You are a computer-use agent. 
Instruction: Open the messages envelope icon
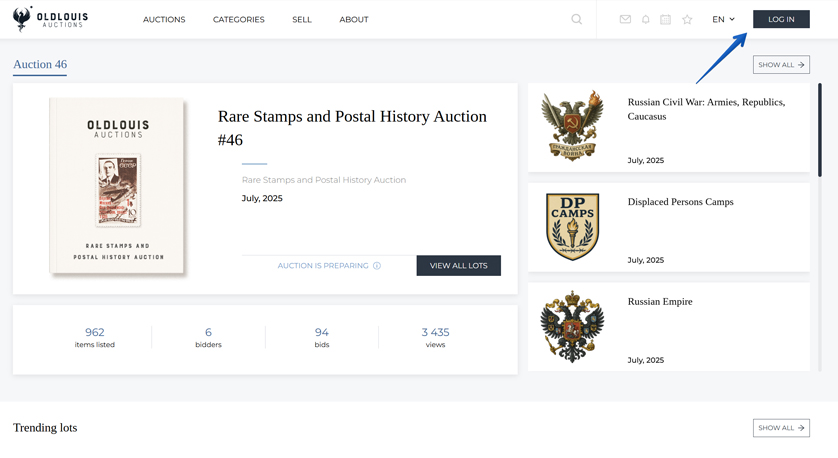coord(625,19)
